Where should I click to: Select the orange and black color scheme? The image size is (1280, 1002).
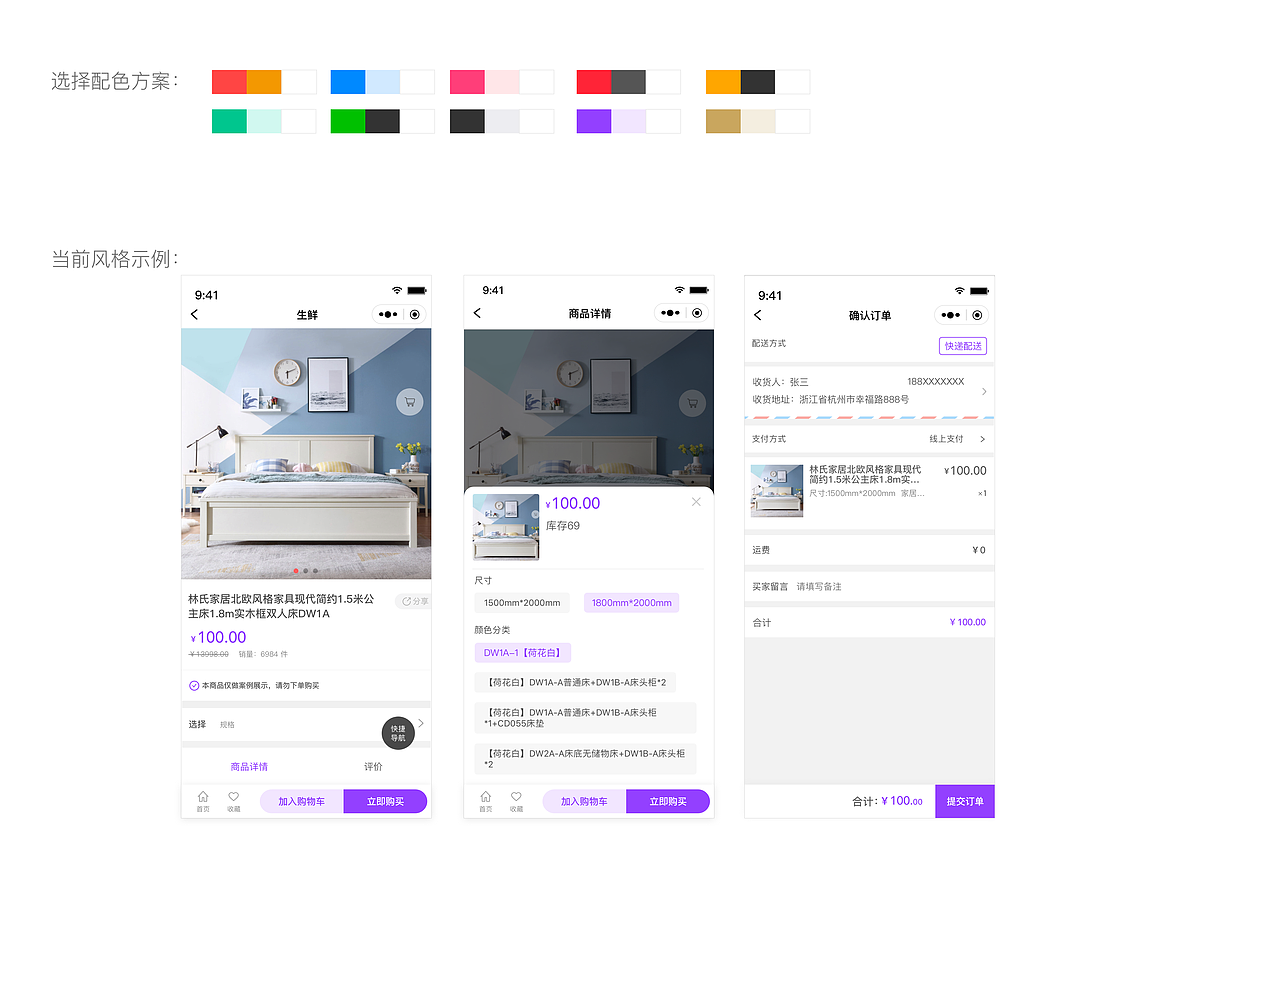[x=758, y=82]
